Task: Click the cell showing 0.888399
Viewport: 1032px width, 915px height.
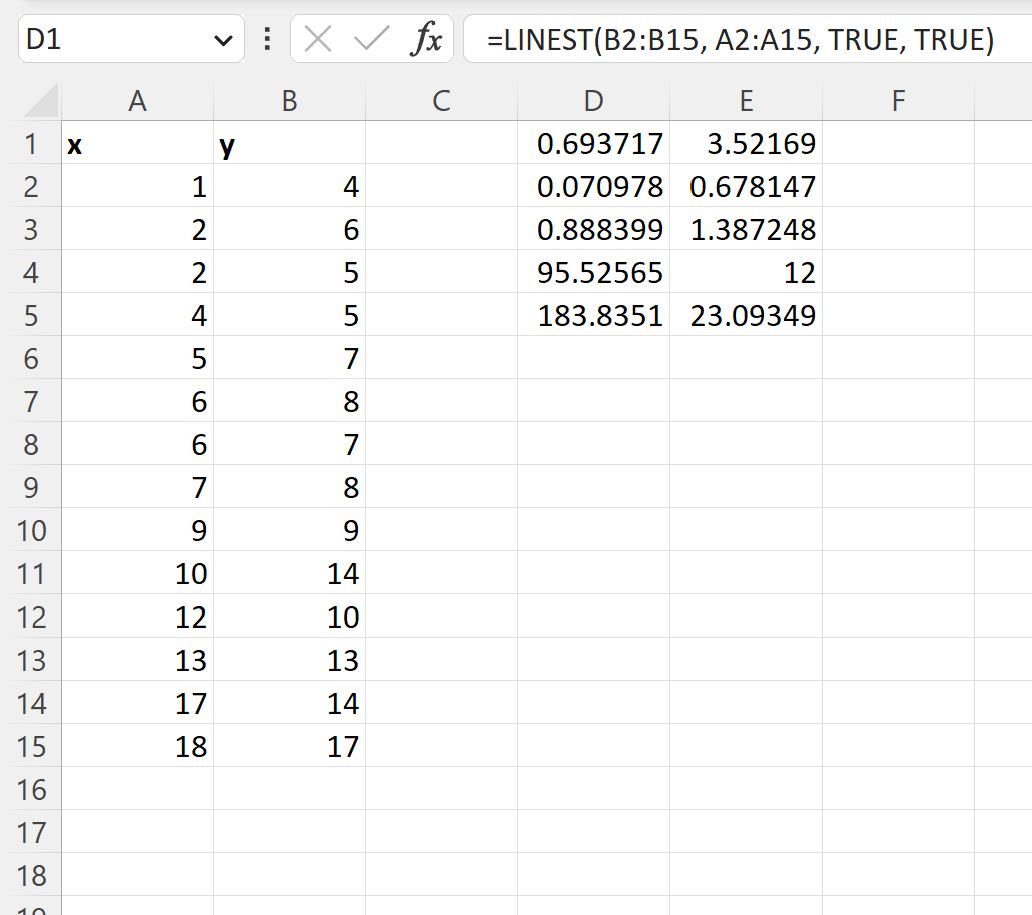Action: (593, 229)
